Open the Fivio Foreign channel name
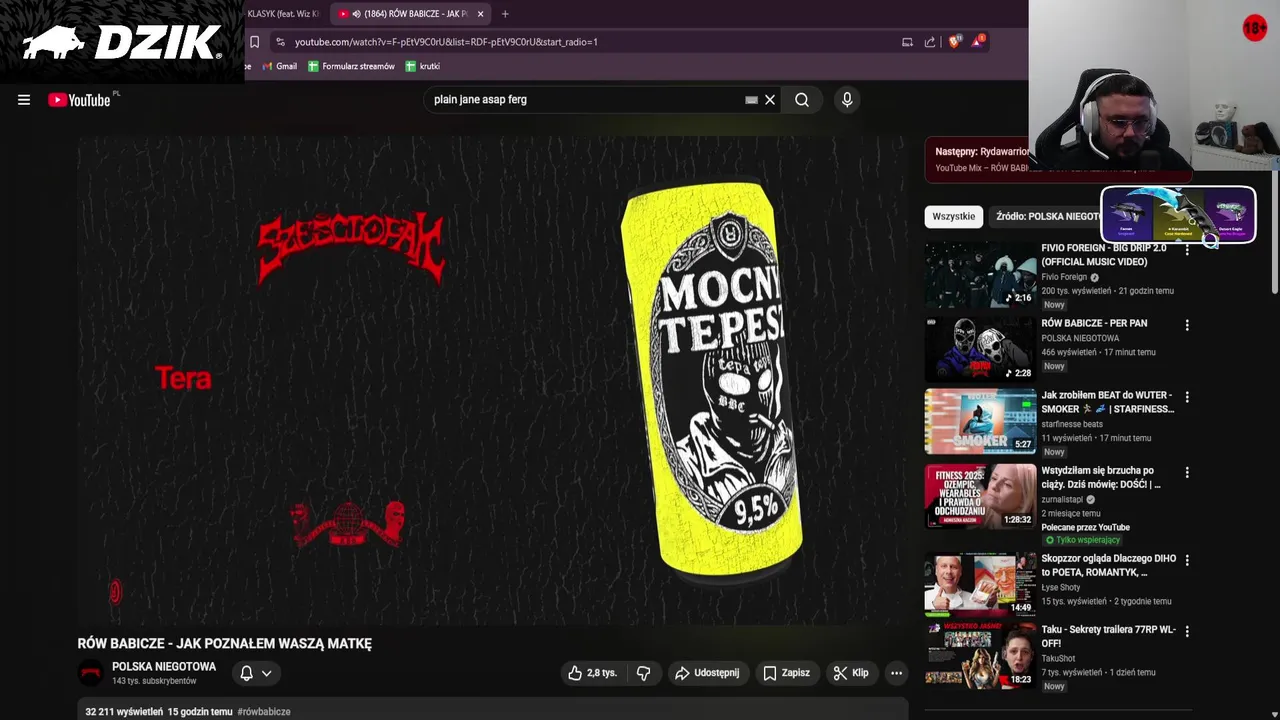Screen dimensions: 1280x720 coord(1064,277)
